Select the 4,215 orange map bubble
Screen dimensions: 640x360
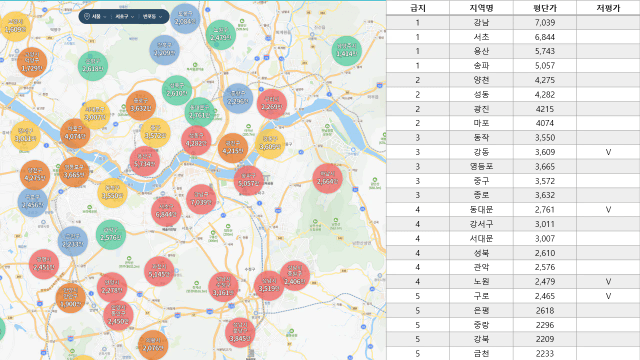pos(233,148)
